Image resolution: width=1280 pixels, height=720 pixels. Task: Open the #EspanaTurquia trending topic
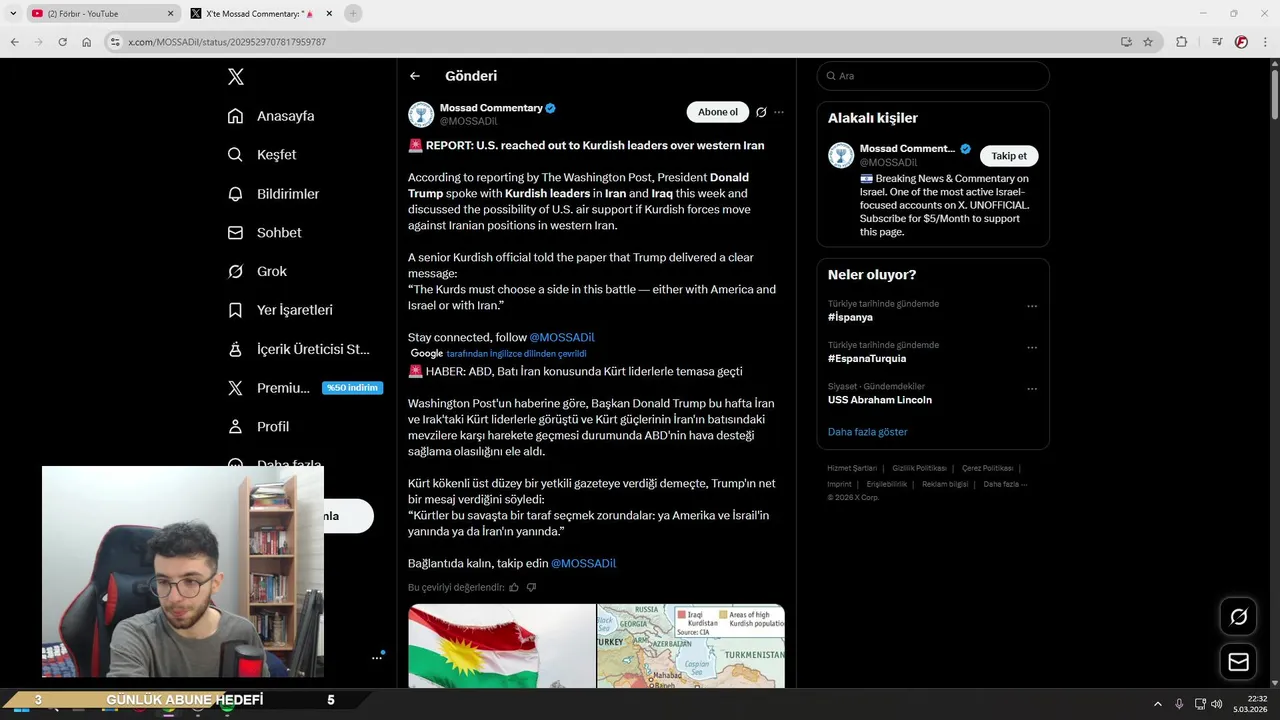(867, 358)
